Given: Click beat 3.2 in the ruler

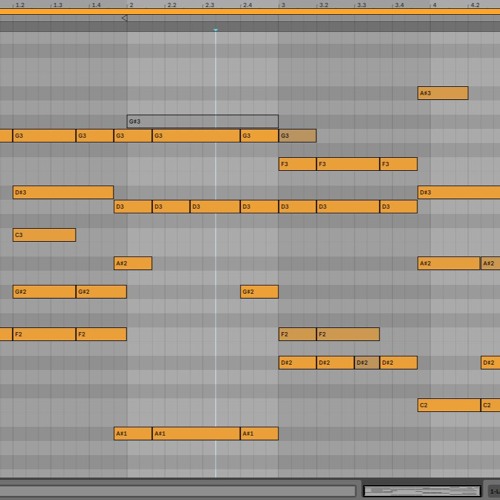Looking at the screenshot, I should [x=324, y=5].
